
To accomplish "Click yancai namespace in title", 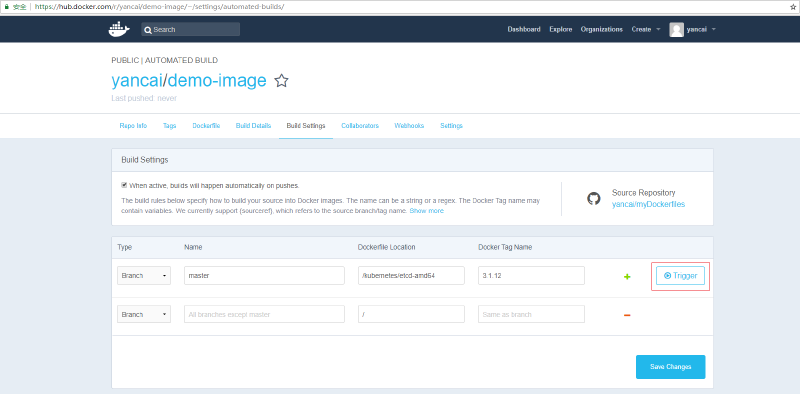I will (137, 81).
